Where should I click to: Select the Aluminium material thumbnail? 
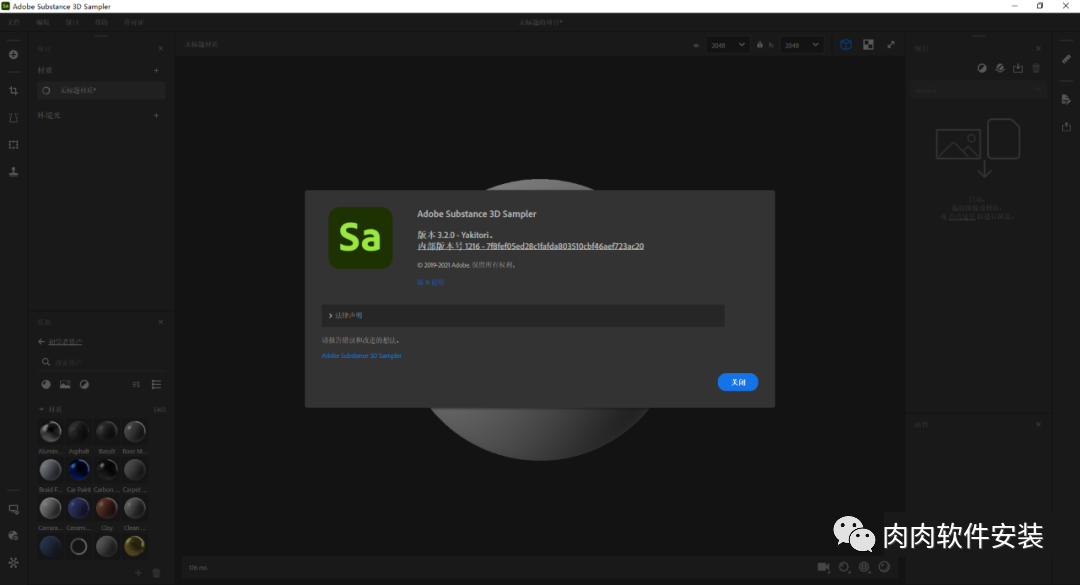pos(50,432)
